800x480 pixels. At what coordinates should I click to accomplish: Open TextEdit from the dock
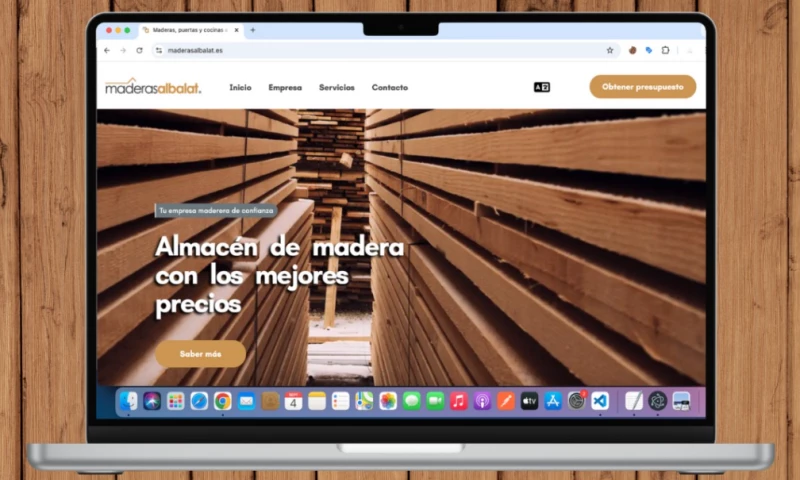634,401
